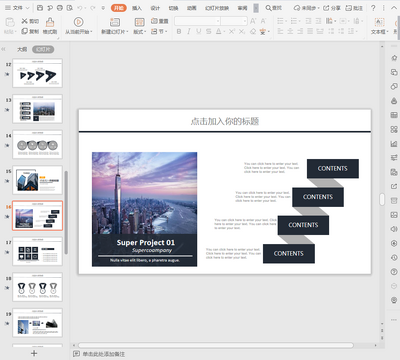Click to add notes (单击此处添加备注) bar
Image resolution: width=400 pixels, height=360 pixels.
tap(104, 354)
